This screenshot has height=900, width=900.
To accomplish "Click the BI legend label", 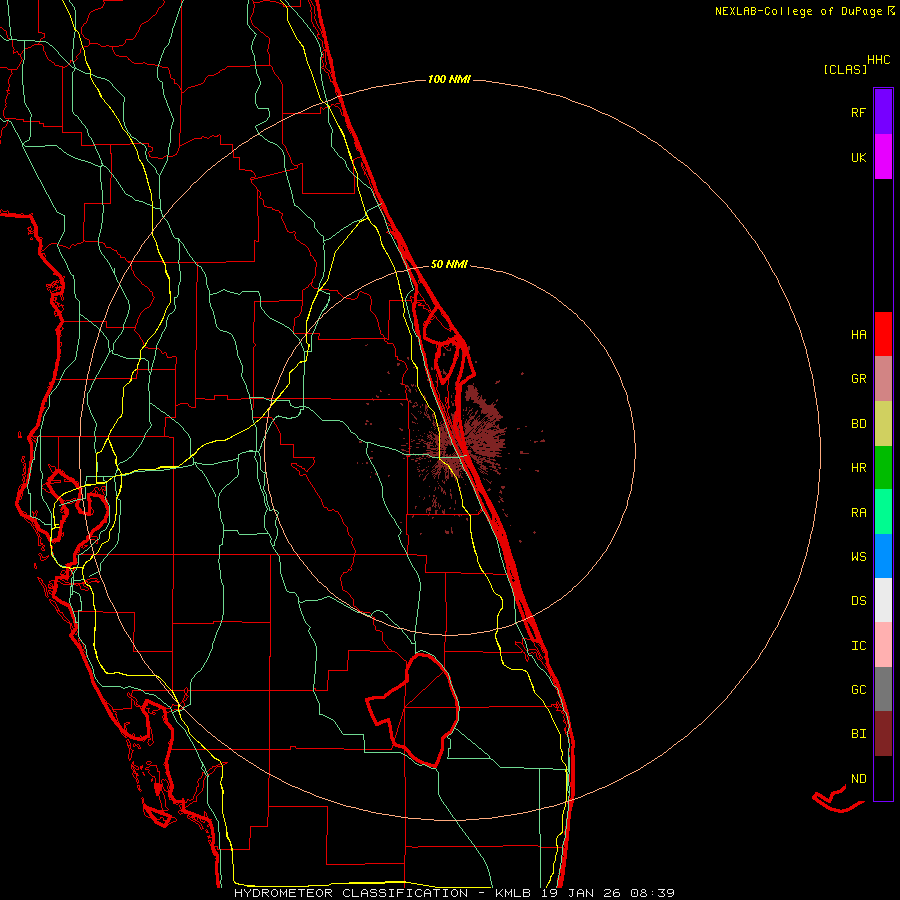I will pyautogui.click(x=858, y=734).
